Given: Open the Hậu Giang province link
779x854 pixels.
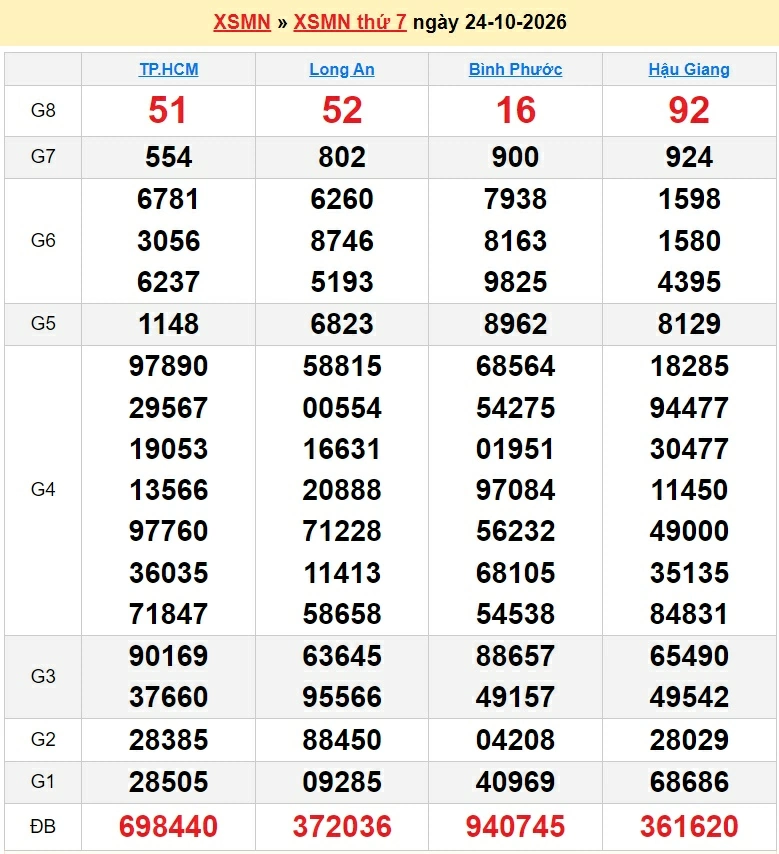Looking at the screenshot, I should [x=689, y=69].
